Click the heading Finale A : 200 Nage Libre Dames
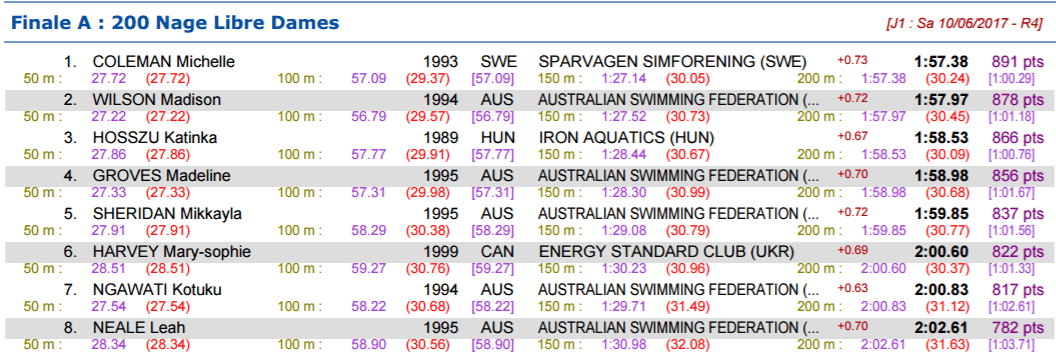 tap(175, 24)
